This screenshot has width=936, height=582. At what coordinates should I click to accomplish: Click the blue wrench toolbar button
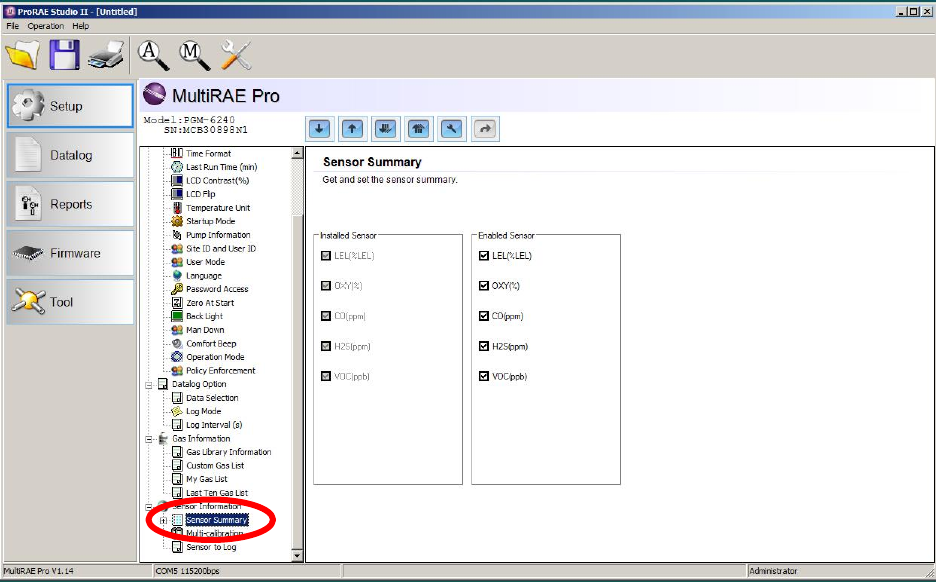pyautogui.click(x=452, y=129)
